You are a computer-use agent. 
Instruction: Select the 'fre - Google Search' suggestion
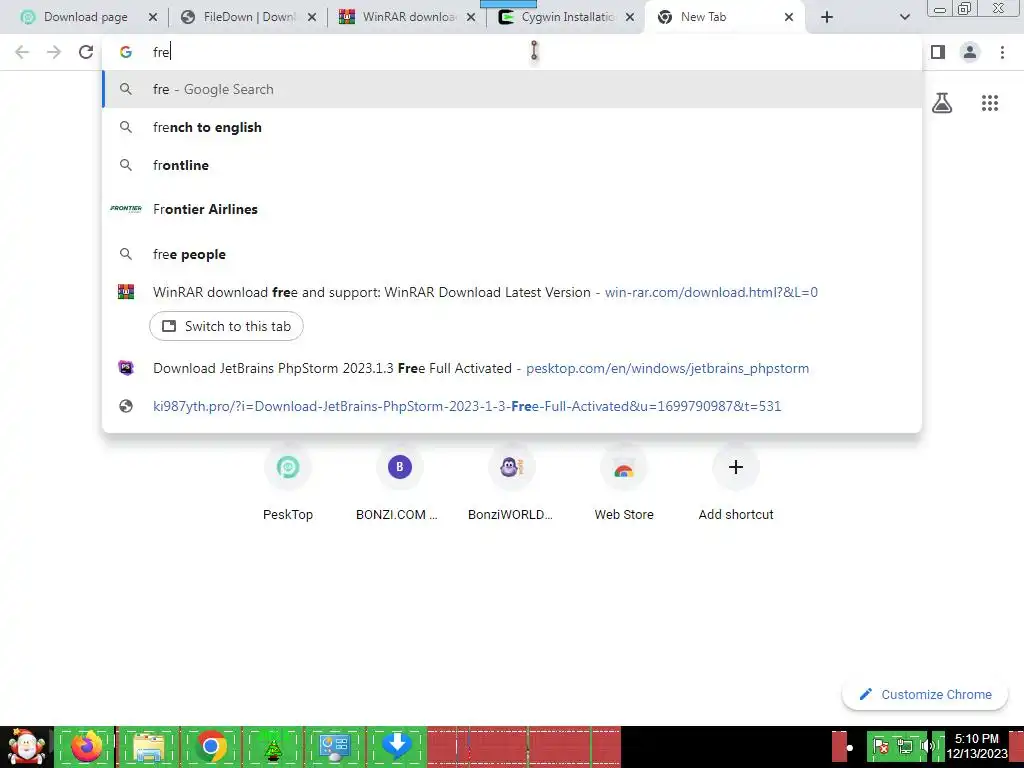512,89
